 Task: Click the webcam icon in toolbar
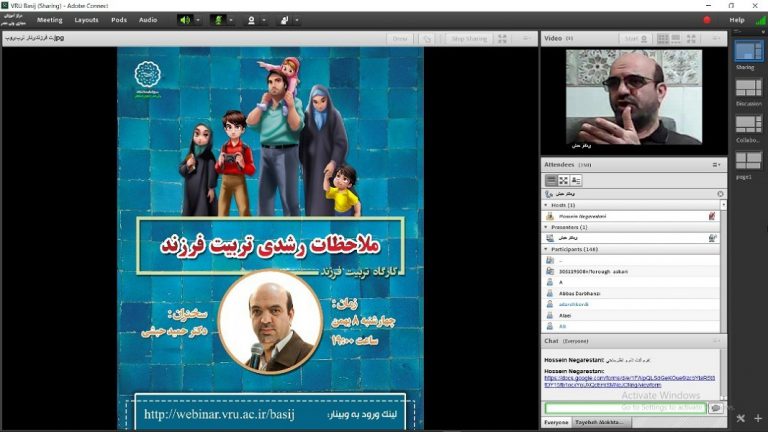click(251, 20)
